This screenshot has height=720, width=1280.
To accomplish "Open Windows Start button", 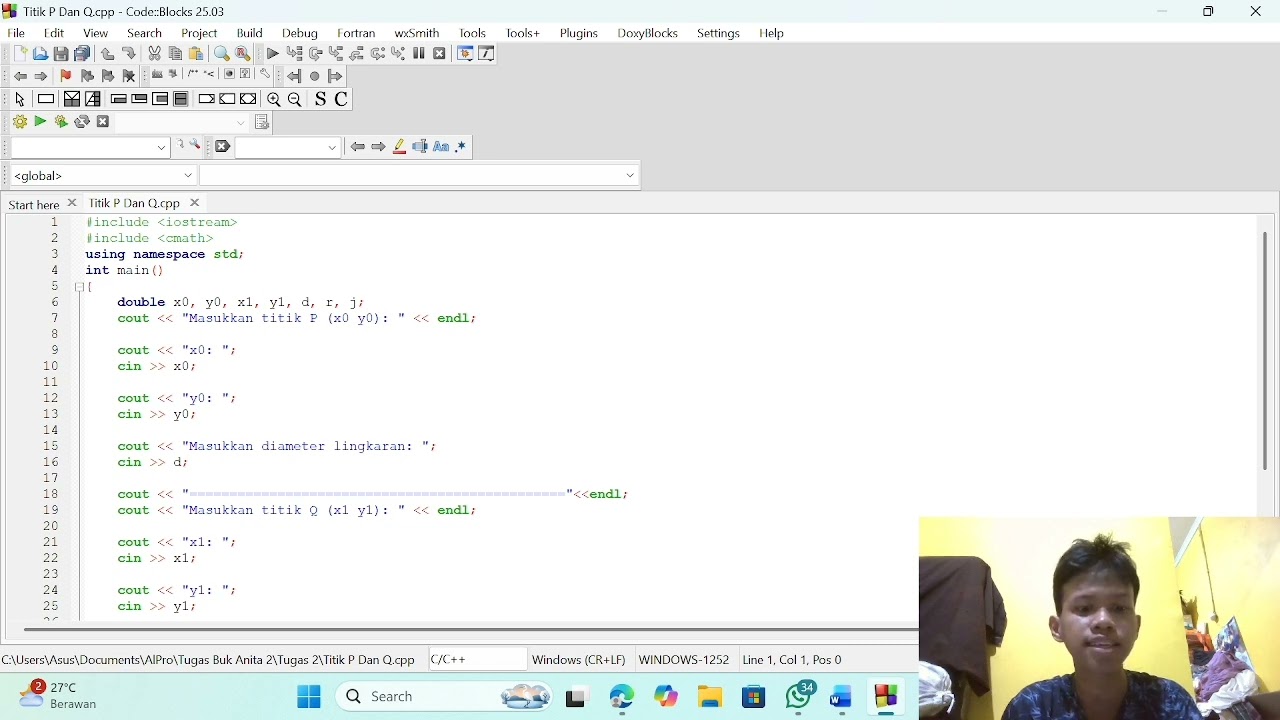I will coord(309,697).
